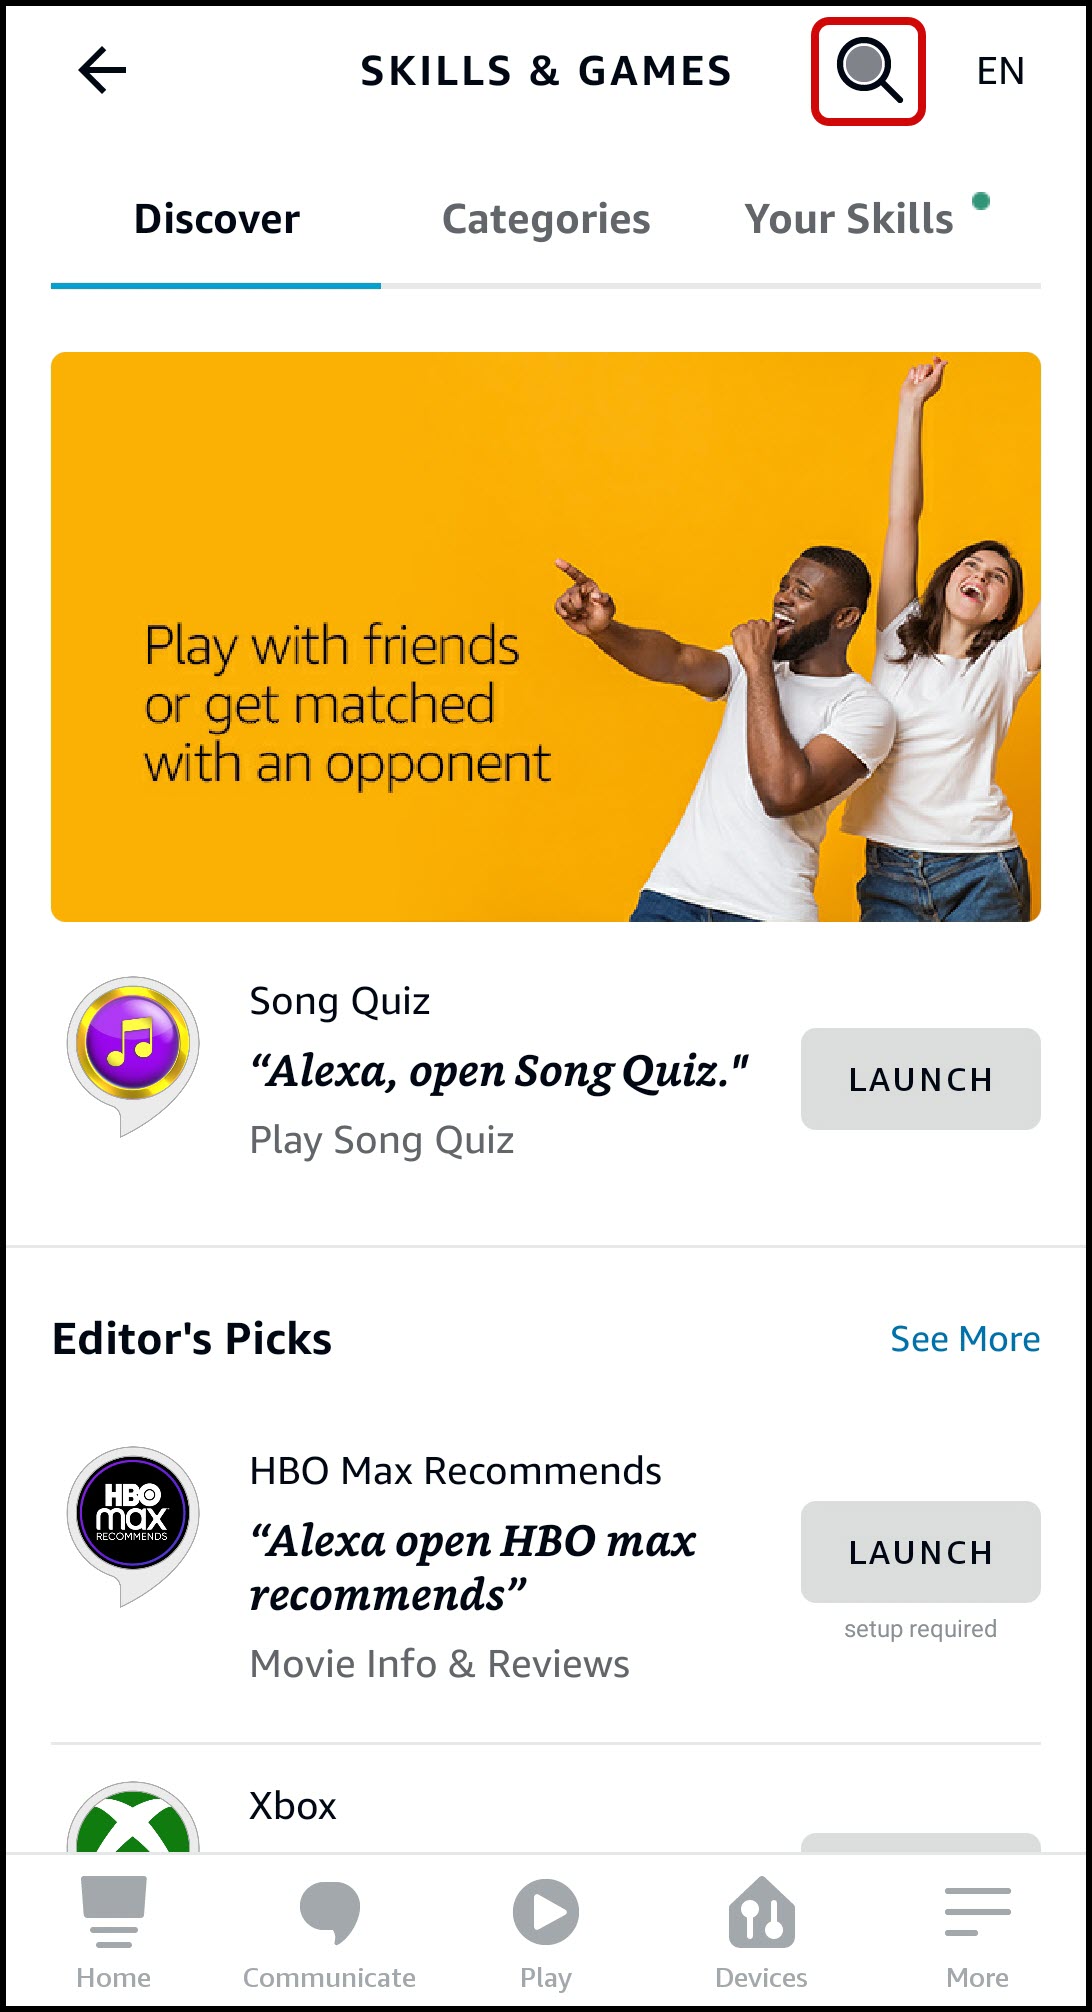
Task: Tap the back arrow icon
Action: point(102,71)
